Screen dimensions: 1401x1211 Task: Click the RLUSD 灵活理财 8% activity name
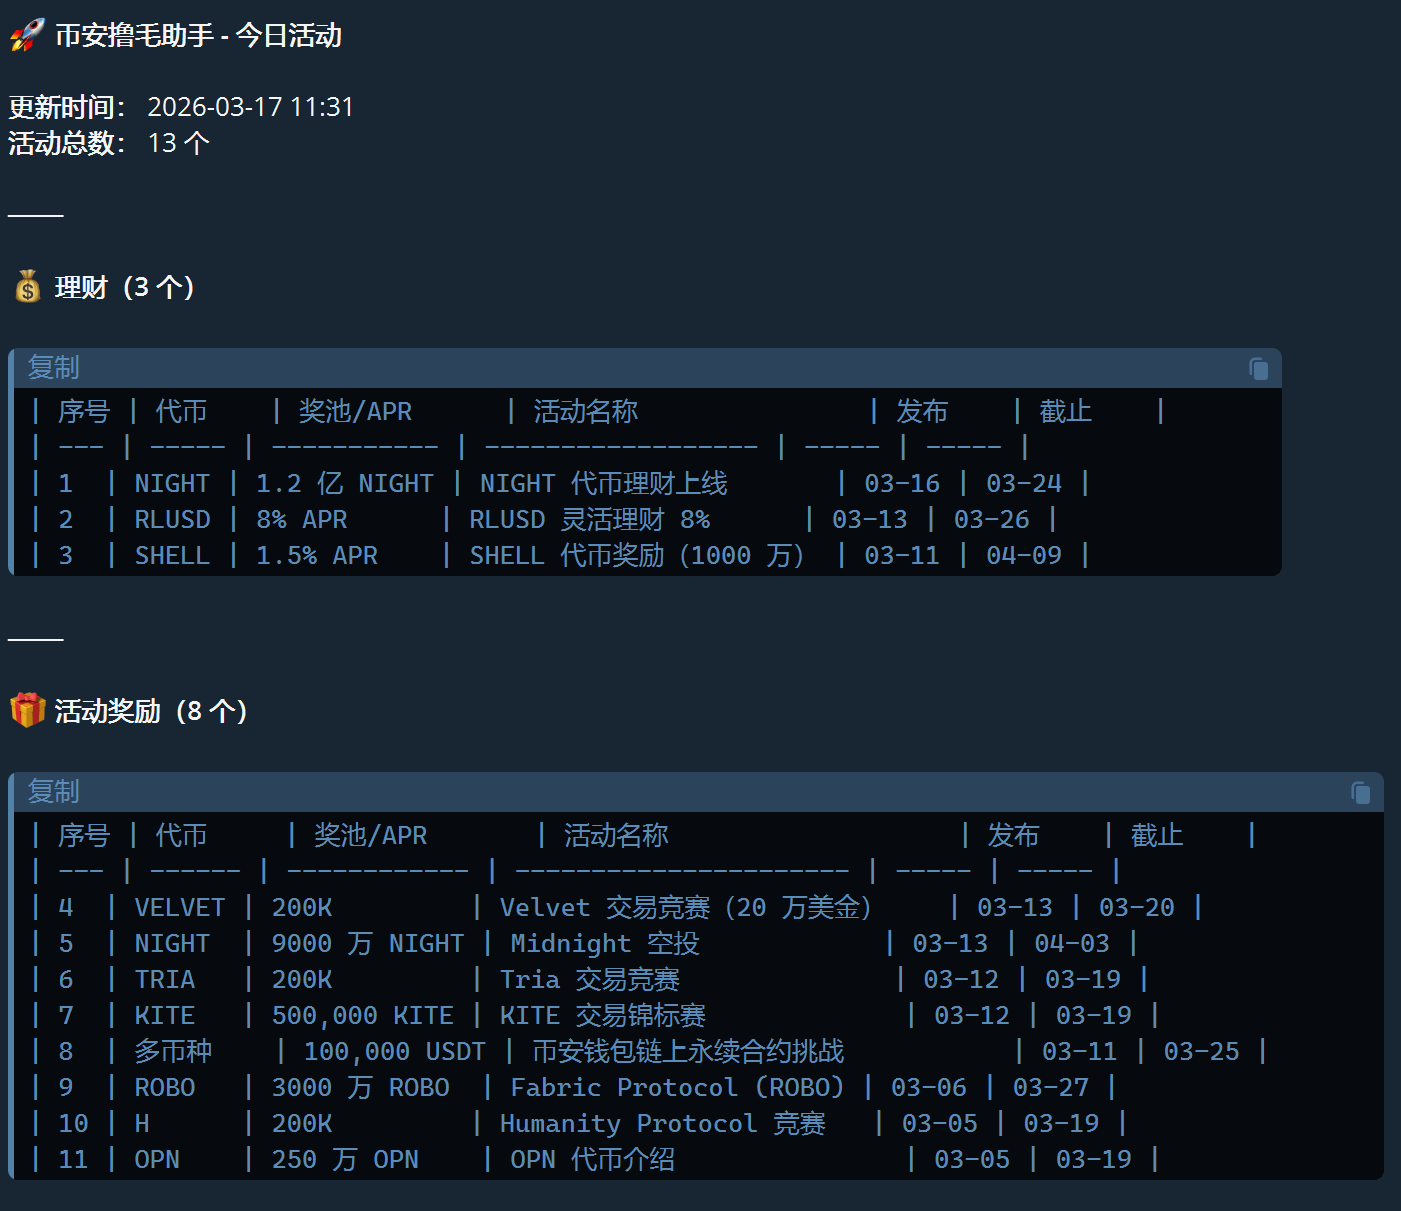pyautogui.click(x=590, y=520)
